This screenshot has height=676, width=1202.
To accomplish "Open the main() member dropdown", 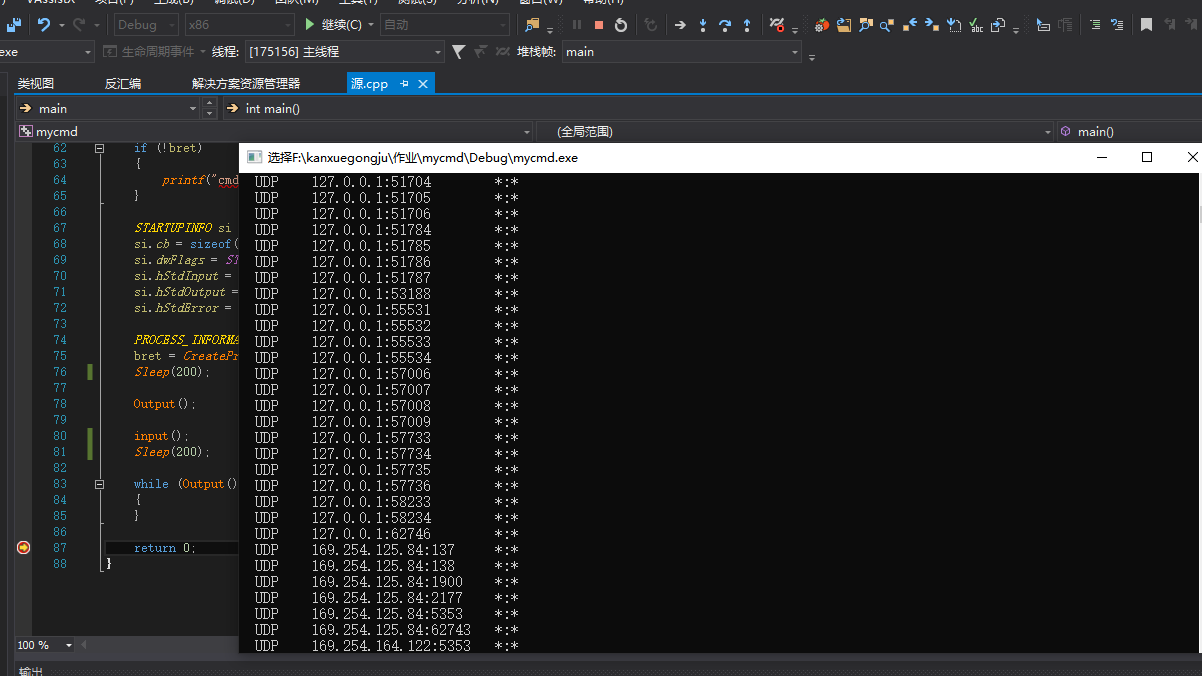I will coord(1130,131).
